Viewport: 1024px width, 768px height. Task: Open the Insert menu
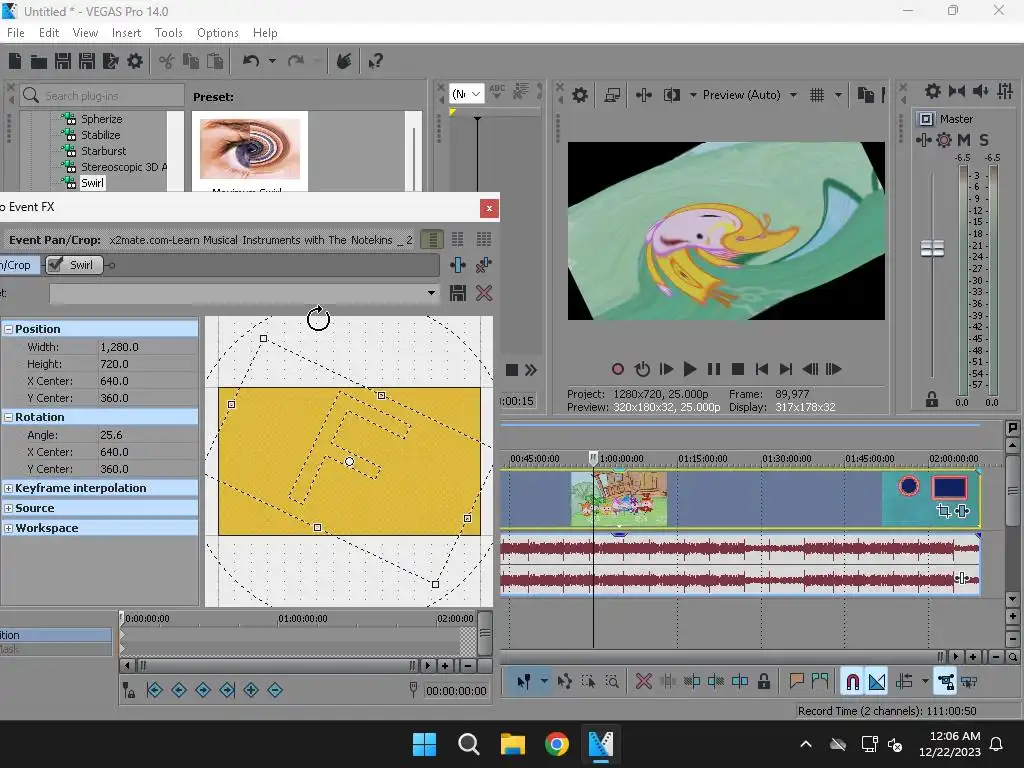pos(126,33)
